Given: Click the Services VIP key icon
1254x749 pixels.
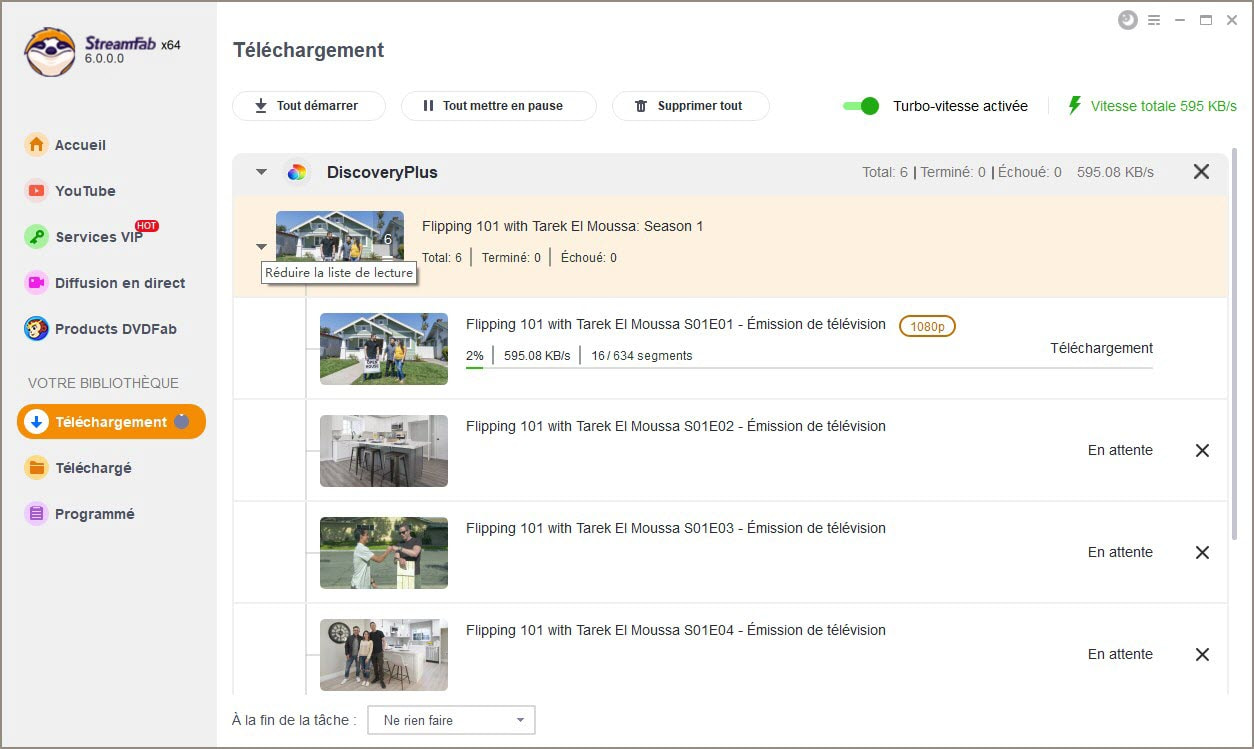Looking at the screenshot, I should coord(36,237).
